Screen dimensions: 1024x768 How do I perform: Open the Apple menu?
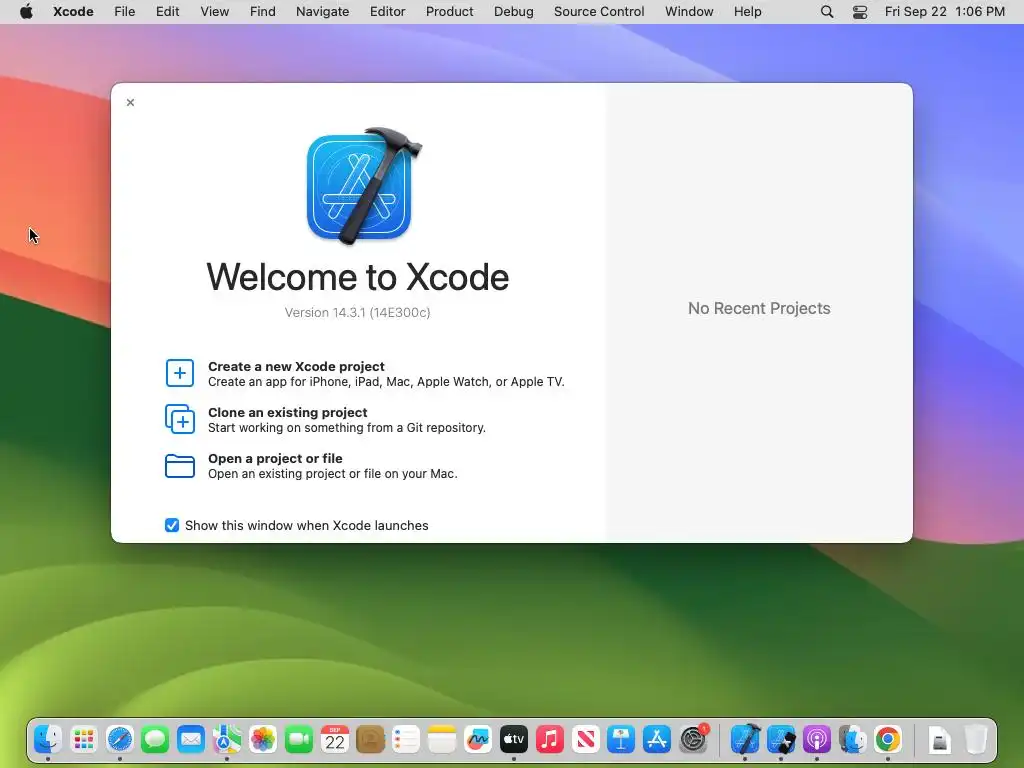(26, 12)
